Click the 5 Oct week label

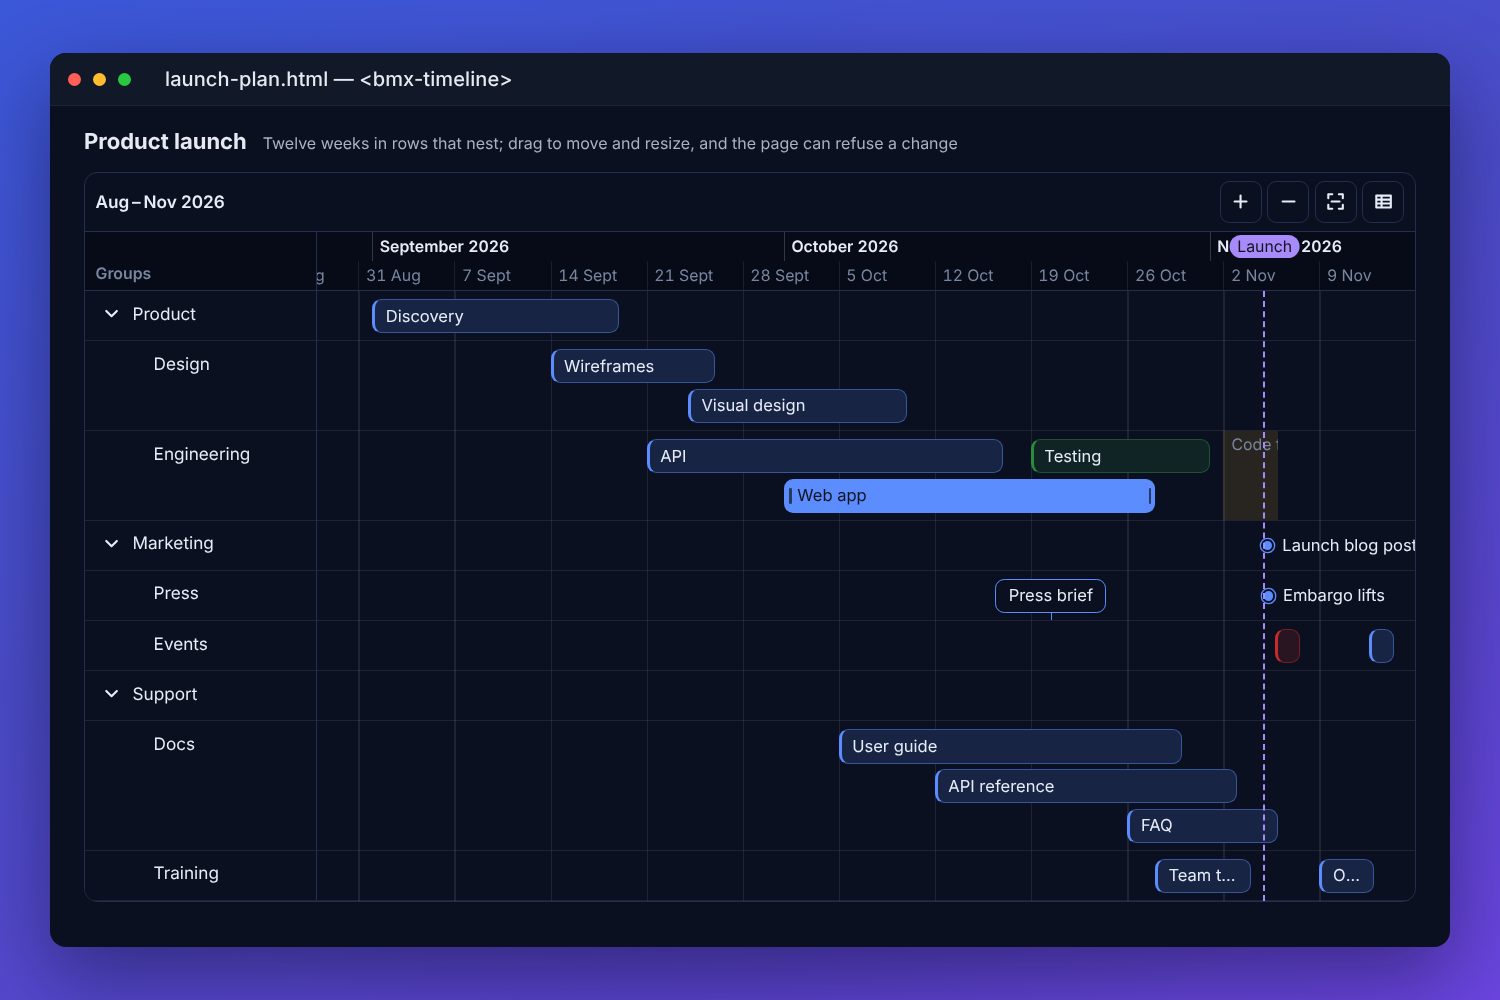[867, 275]
